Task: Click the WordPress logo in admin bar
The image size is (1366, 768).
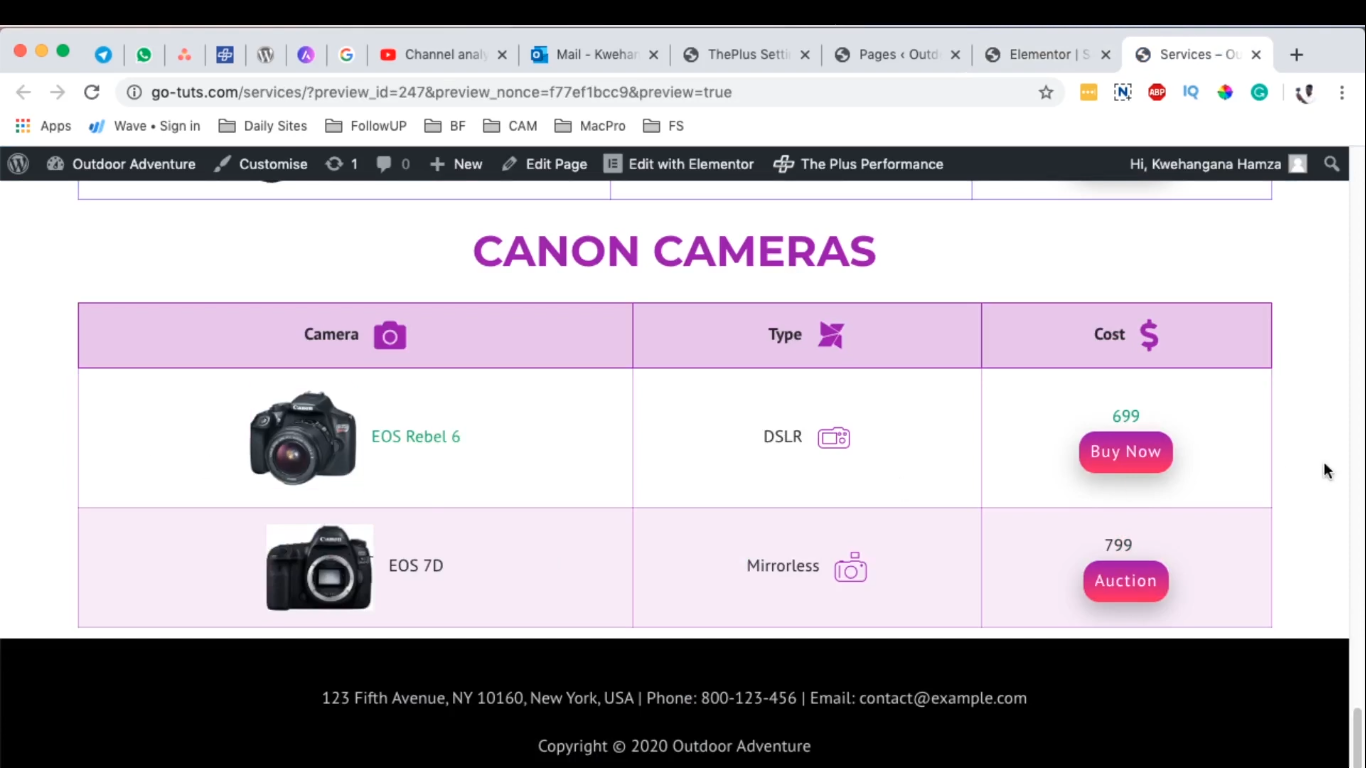Action: (x=18, y=164)
